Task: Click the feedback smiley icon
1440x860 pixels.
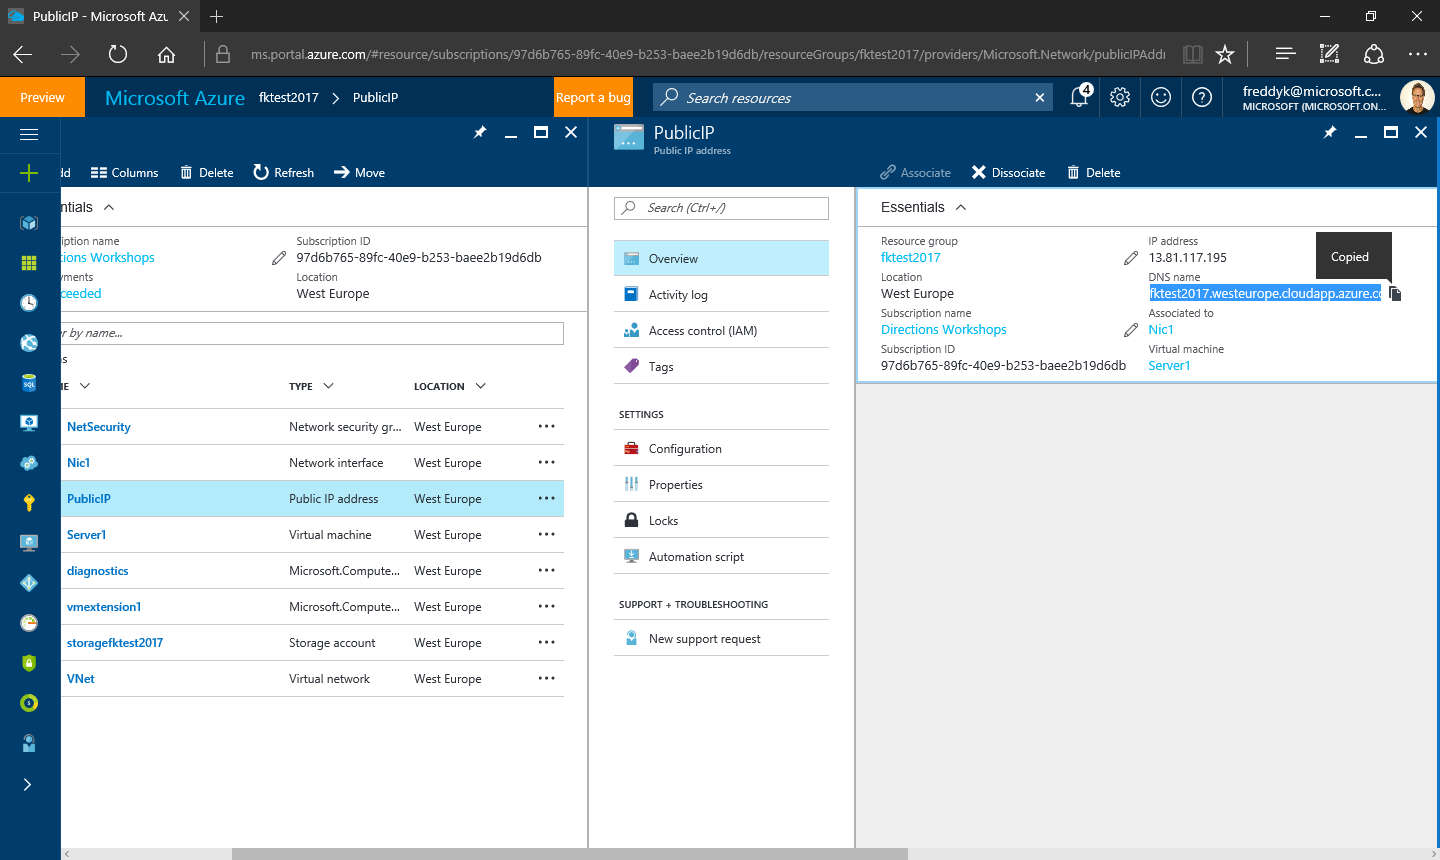Action: (1161, 97)
